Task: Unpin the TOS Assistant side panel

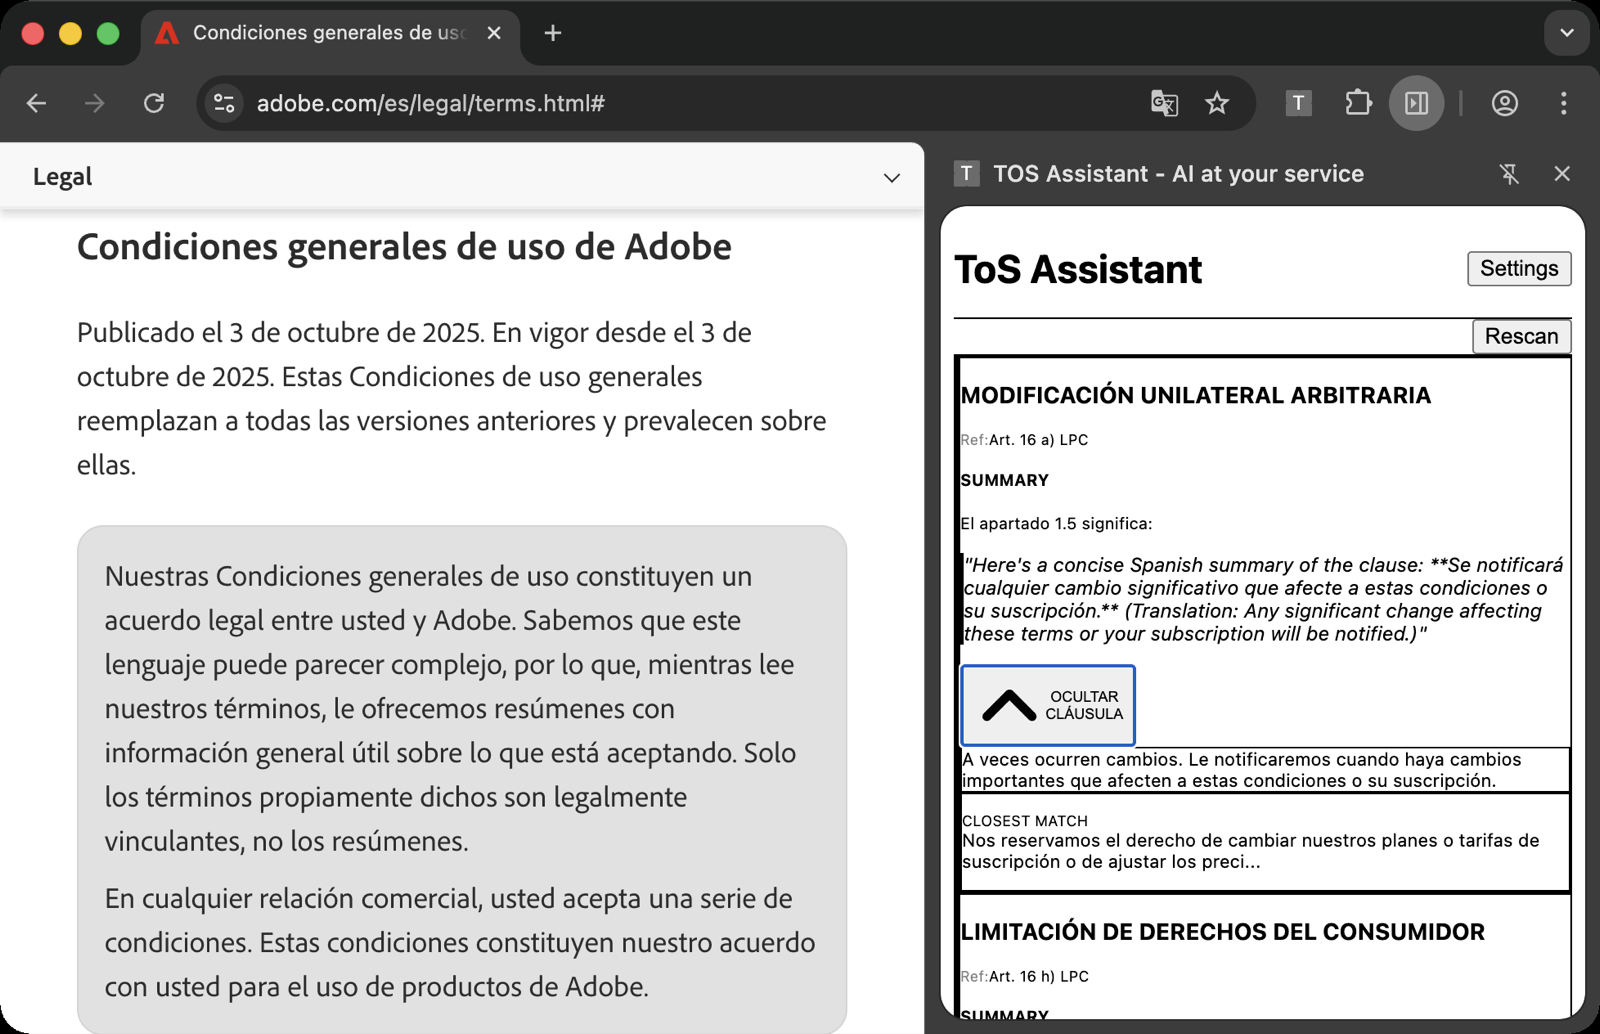Action: click(x=1509, y=174)
